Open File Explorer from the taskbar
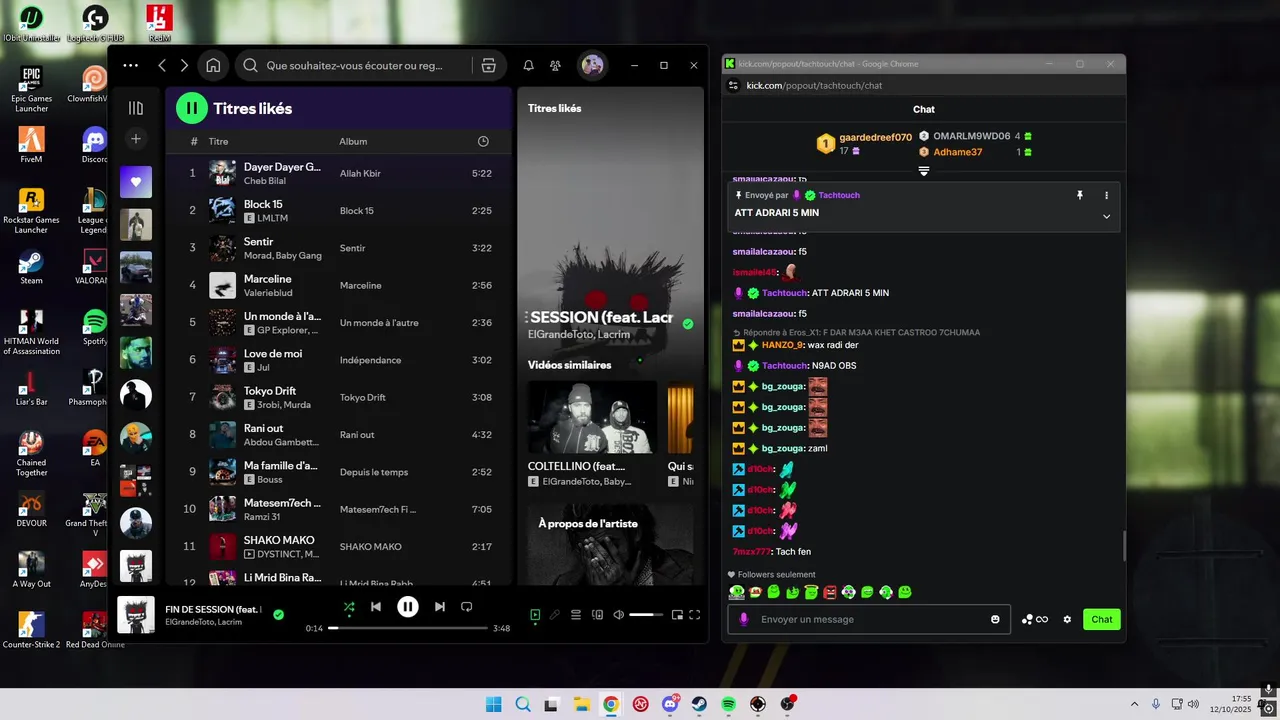The width and height of the screenshot is (1280, 720). (x=581, y=704)
